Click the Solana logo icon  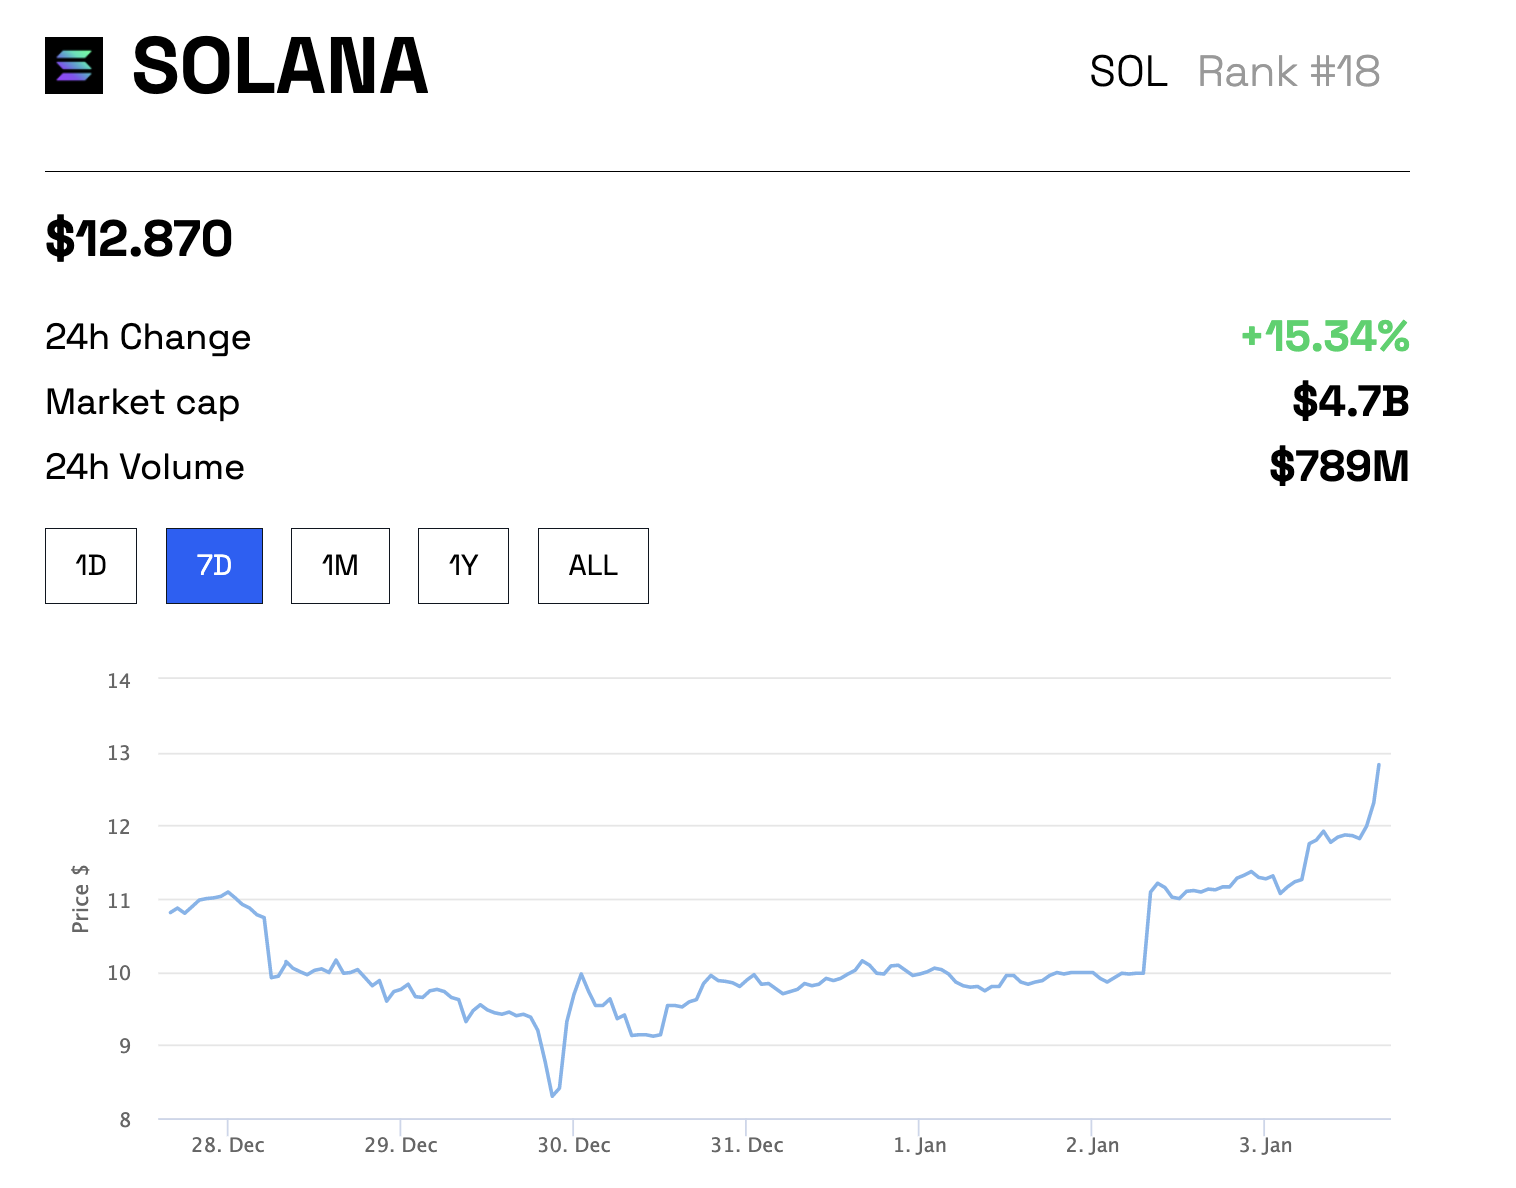tap(74, 66)
